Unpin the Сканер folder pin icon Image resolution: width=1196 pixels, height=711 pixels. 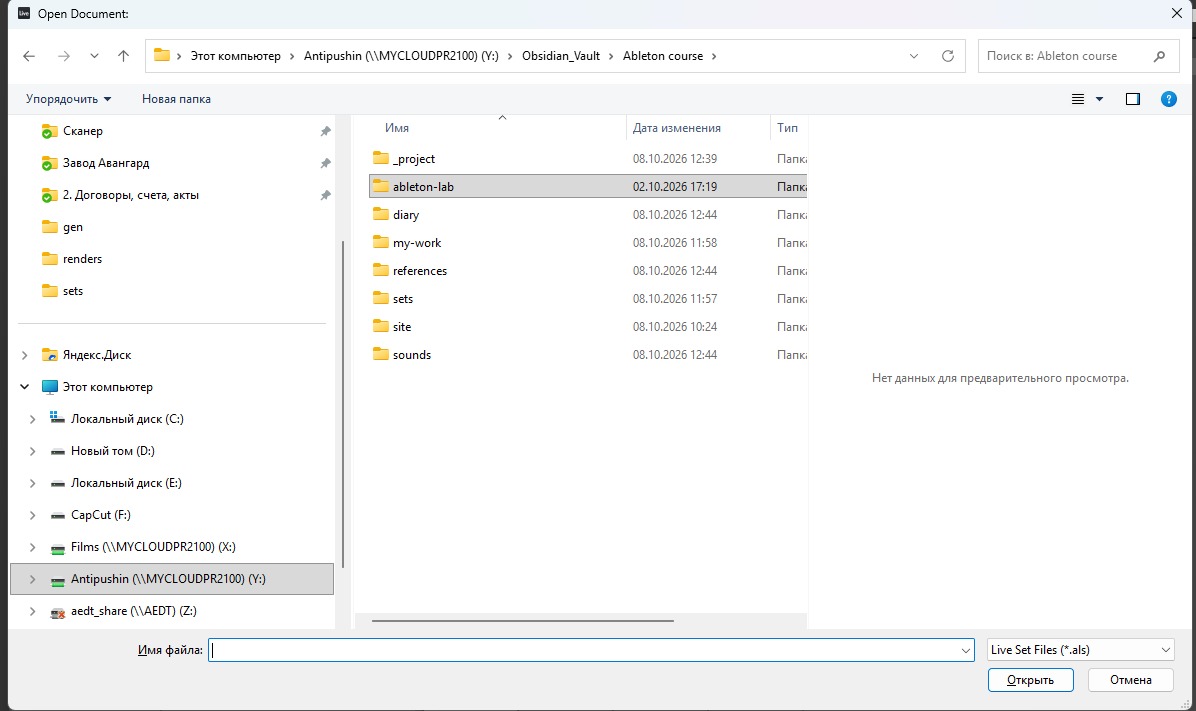(x=326, y=131)
